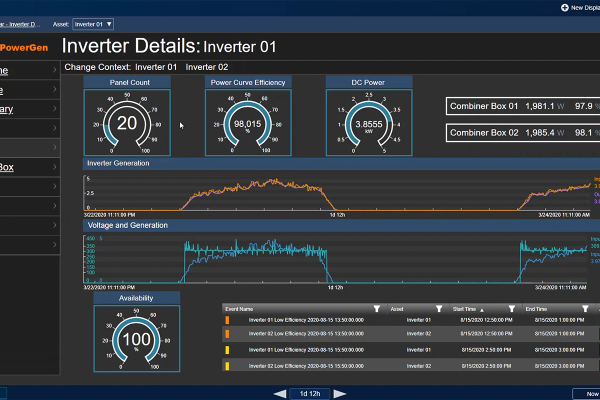Viewport: 600px width, 400px height.
Task: Click the Now button
Action: [x=585, y=393]
